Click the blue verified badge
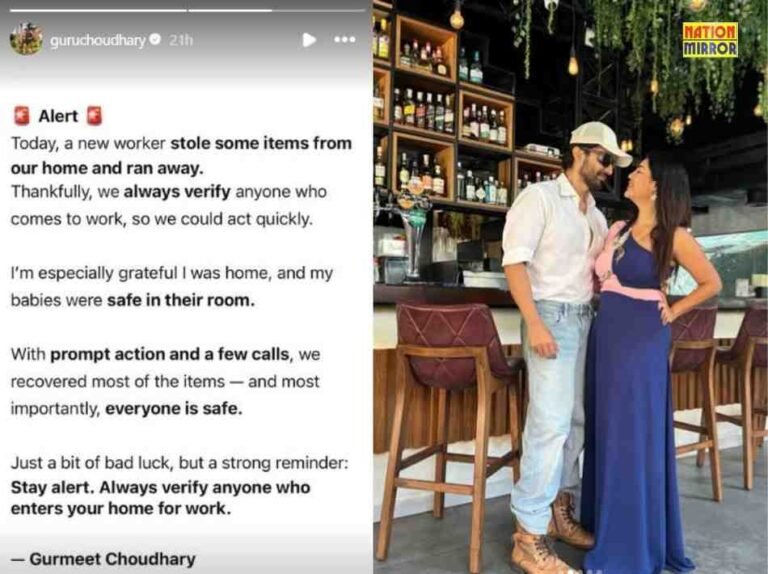Image resolution: width=768 pixels, height=574 pixels. pyautogui.click(x=155, y=39)
